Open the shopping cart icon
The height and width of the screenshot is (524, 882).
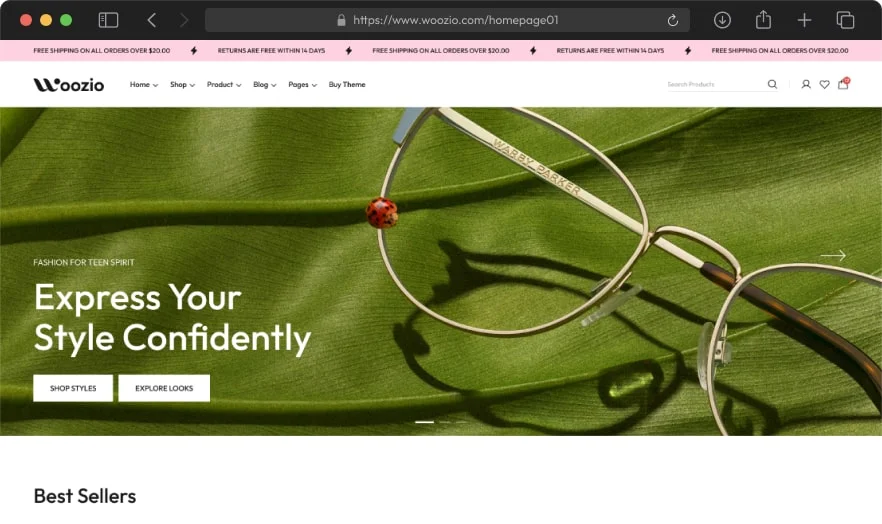tap(843, 84)
